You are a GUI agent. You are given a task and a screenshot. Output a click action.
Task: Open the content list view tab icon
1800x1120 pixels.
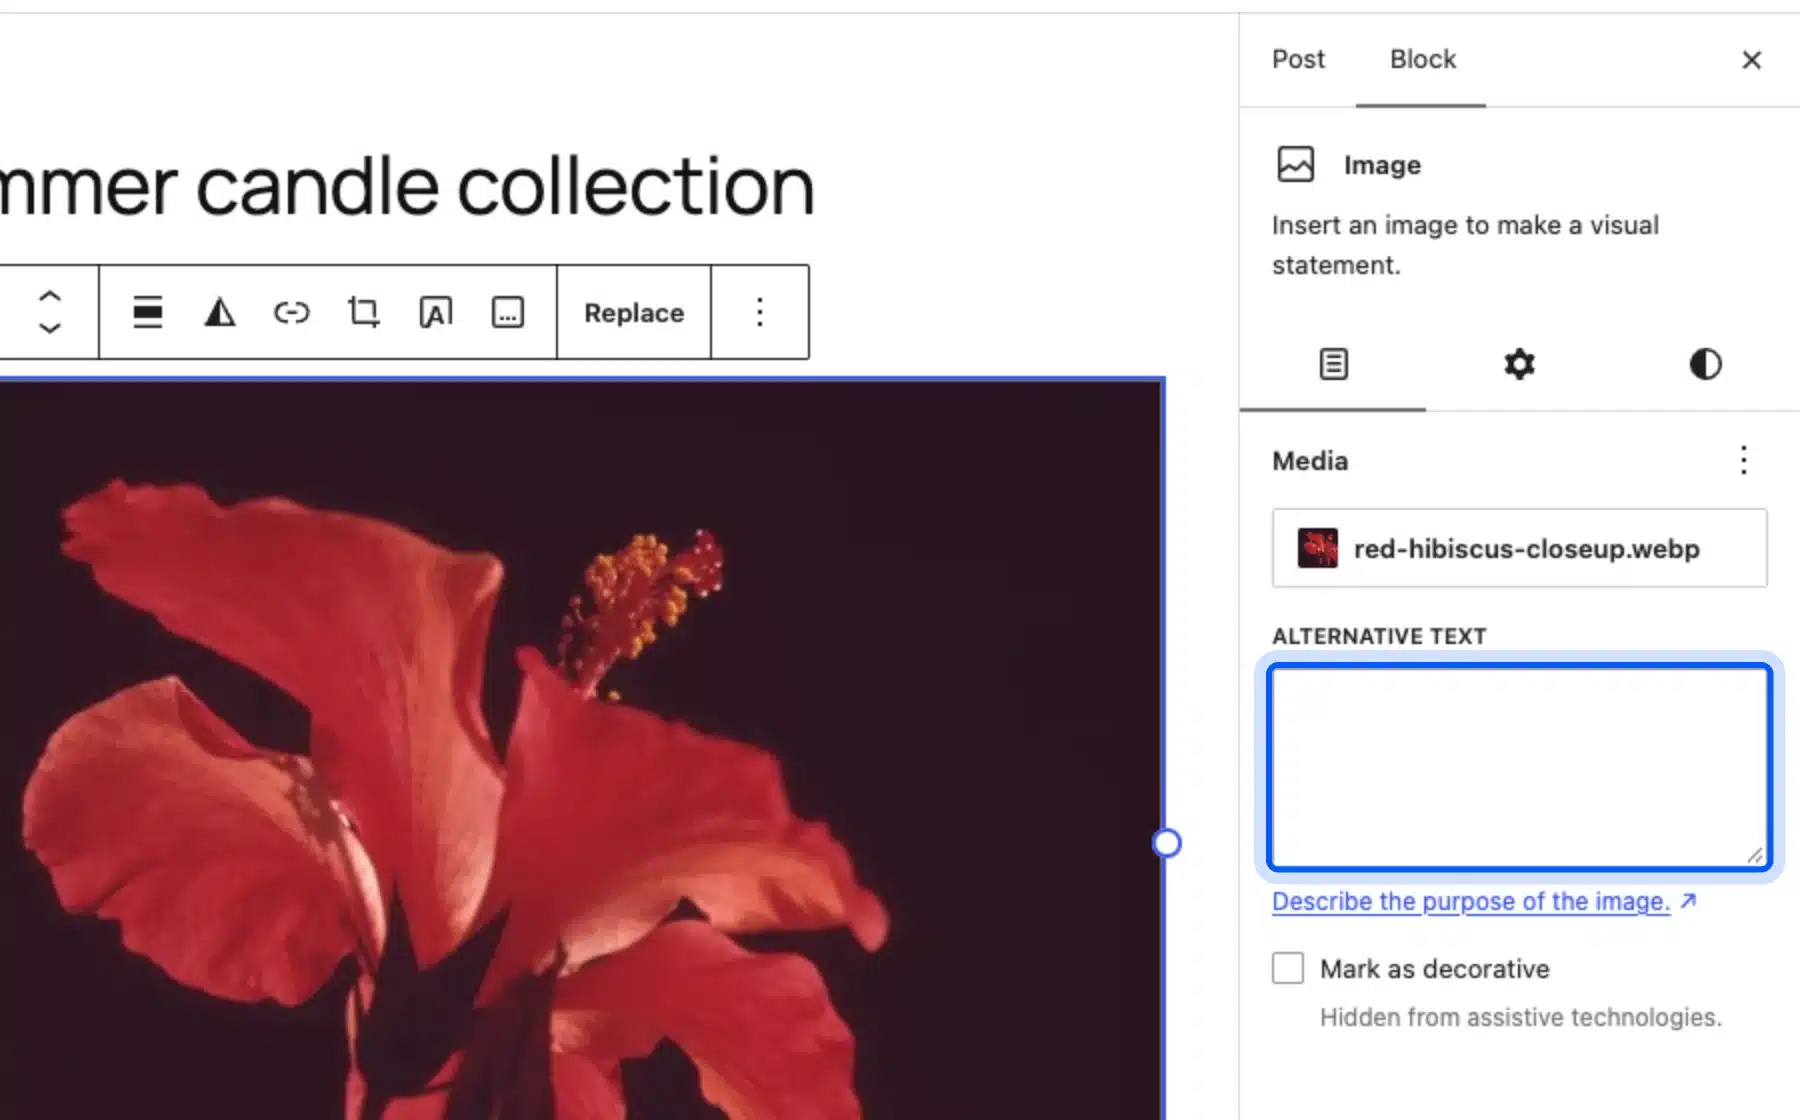click(x=1333, y=364)
